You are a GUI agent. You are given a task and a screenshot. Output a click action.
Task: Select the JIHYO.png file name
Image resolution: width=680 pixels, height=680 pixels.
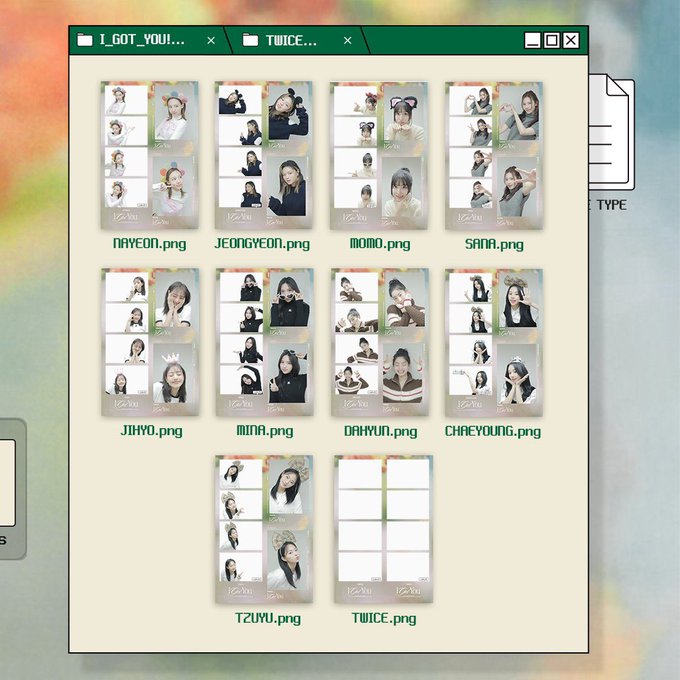151,431
